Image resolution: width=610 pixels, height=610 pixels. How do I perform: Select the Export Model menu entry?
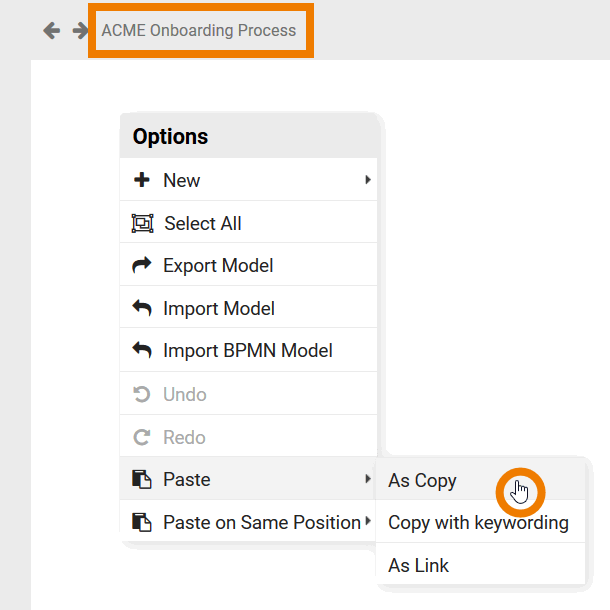(x=218, y=265)
